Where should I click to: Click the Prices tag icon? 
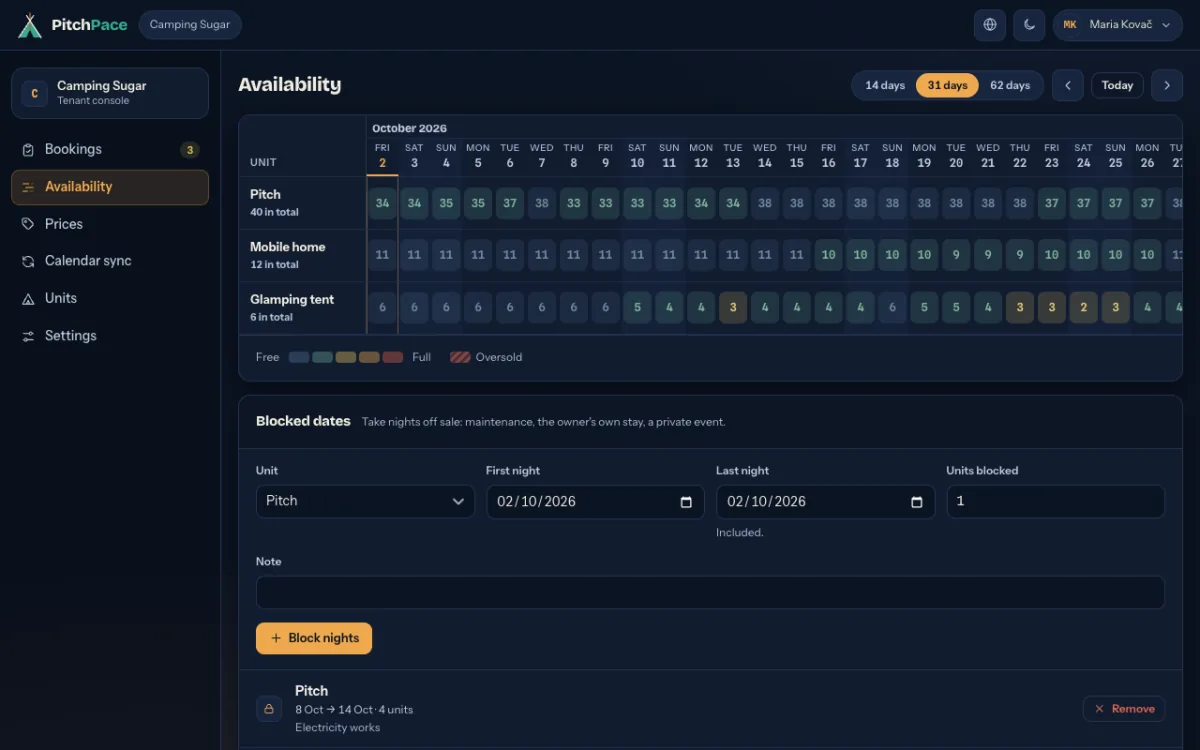(x=28, y=224)
